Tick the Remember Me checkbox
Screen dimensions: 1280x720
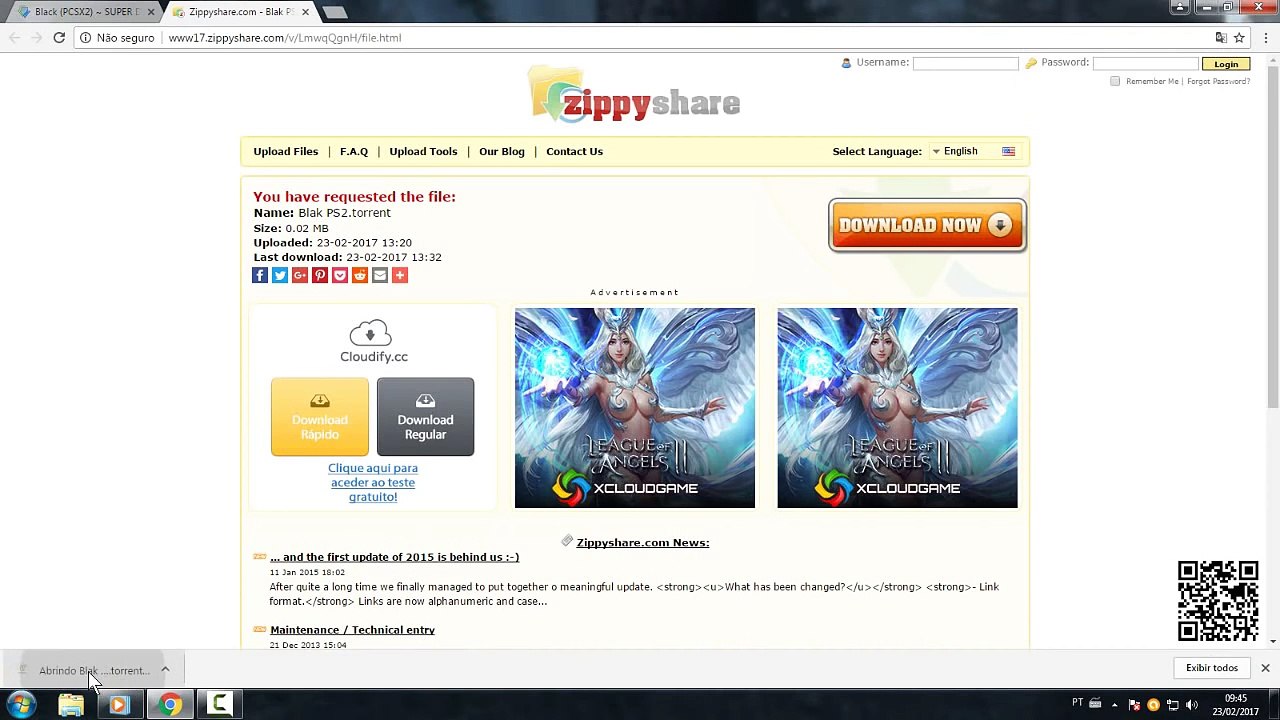coord(1115,81)
